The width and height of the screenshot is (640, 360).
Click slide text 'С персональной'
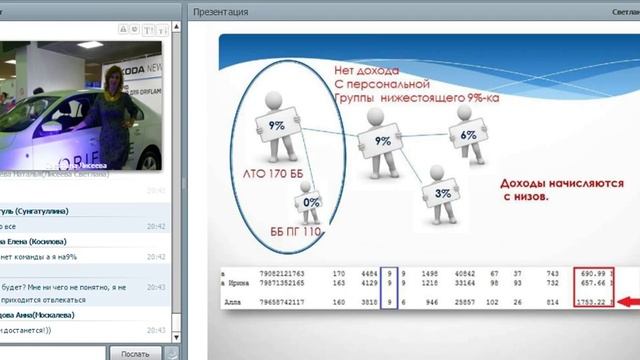click(x=382, y=84)
